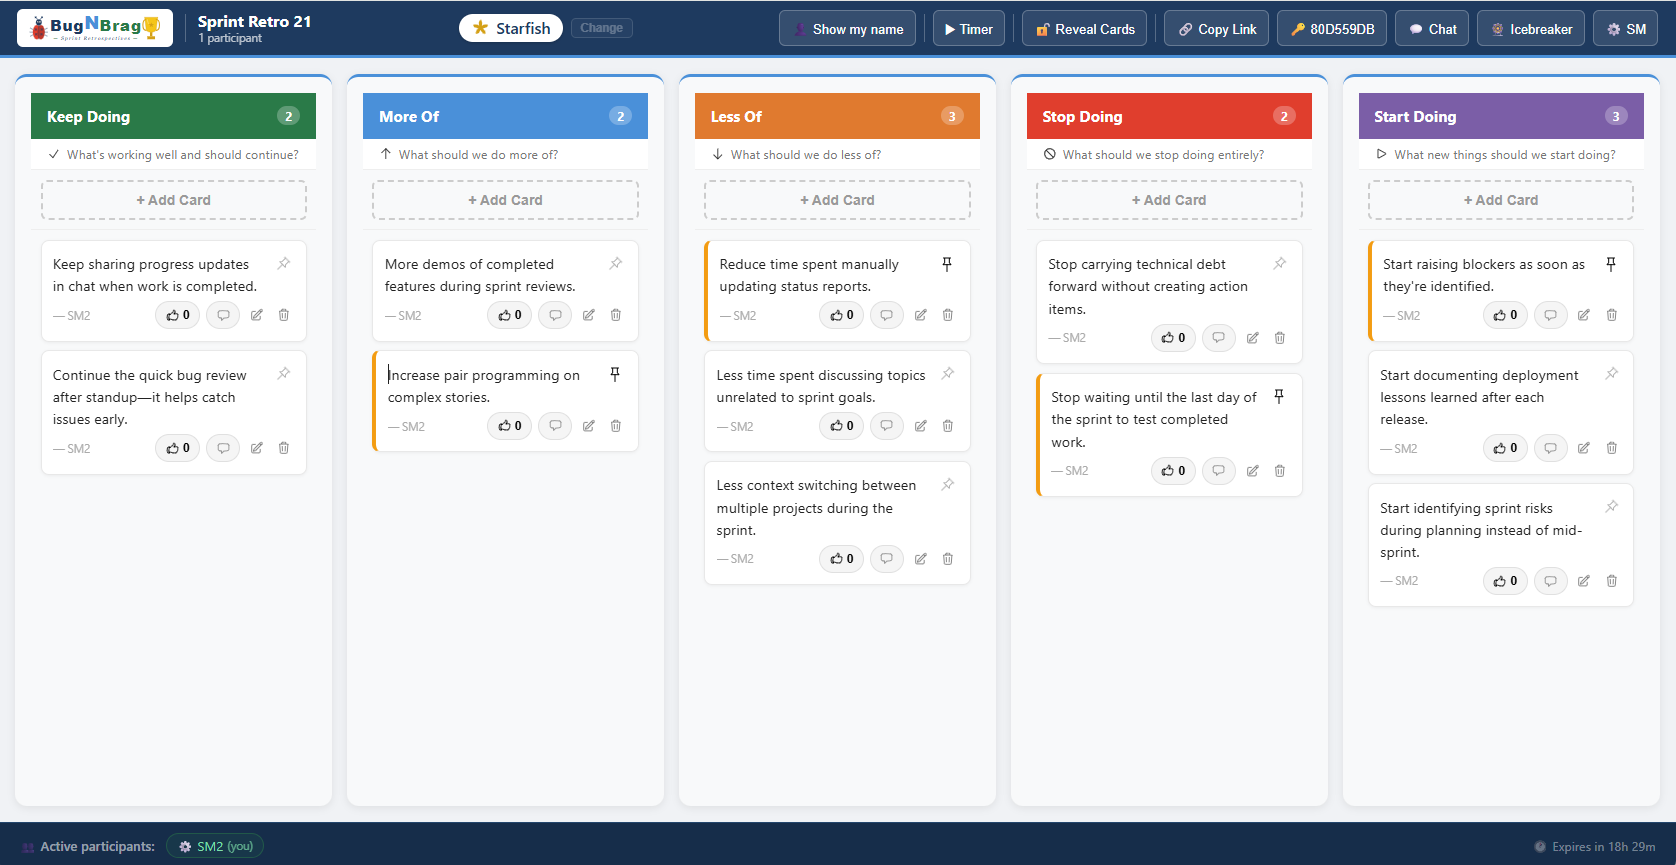Delete the 'Less time spent discussing topics' card
Viewport: 1676px width, 865px height.
948,426
